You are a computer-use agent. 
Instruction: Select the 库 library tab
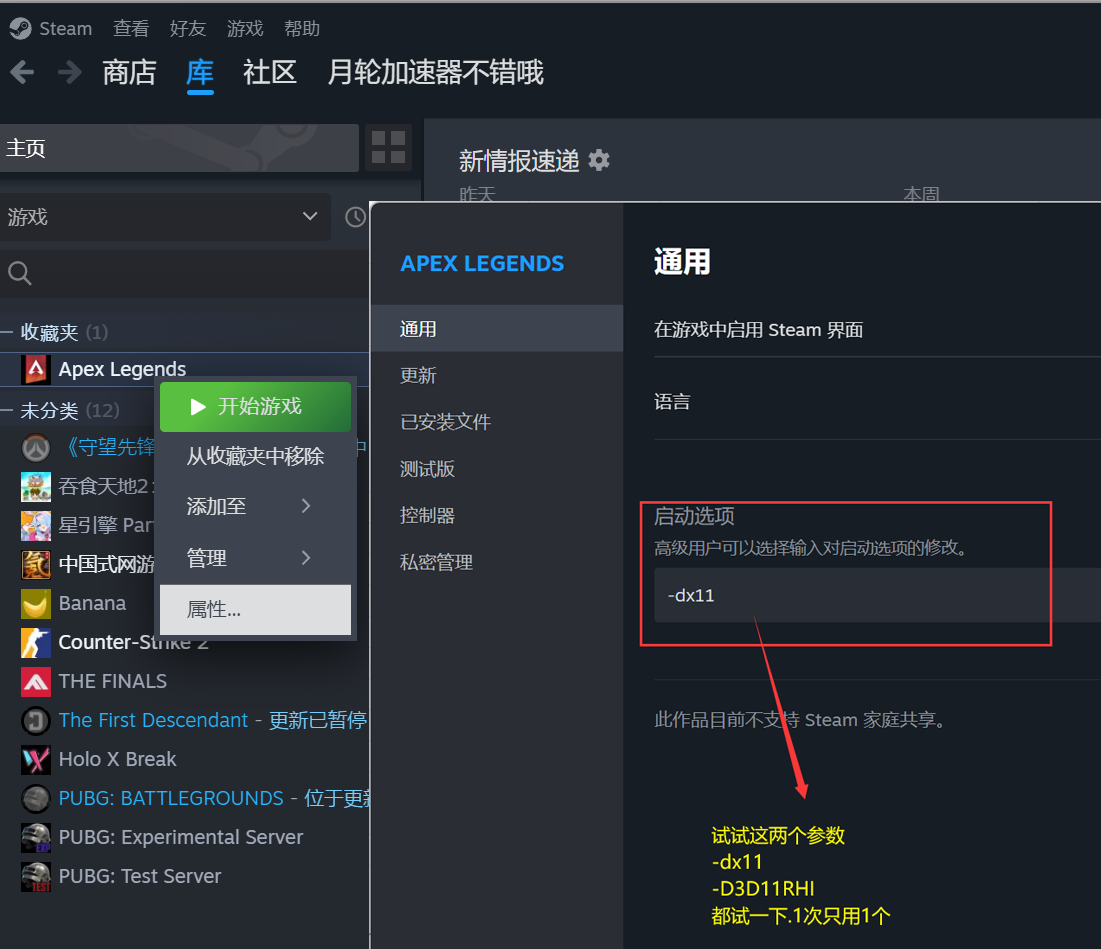coord(200,72)
